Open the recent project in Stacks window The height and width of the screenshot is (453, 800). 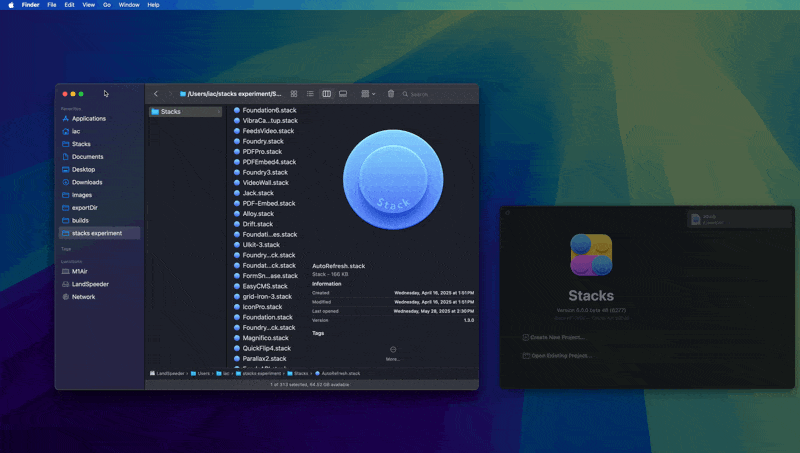click(740, 219)
